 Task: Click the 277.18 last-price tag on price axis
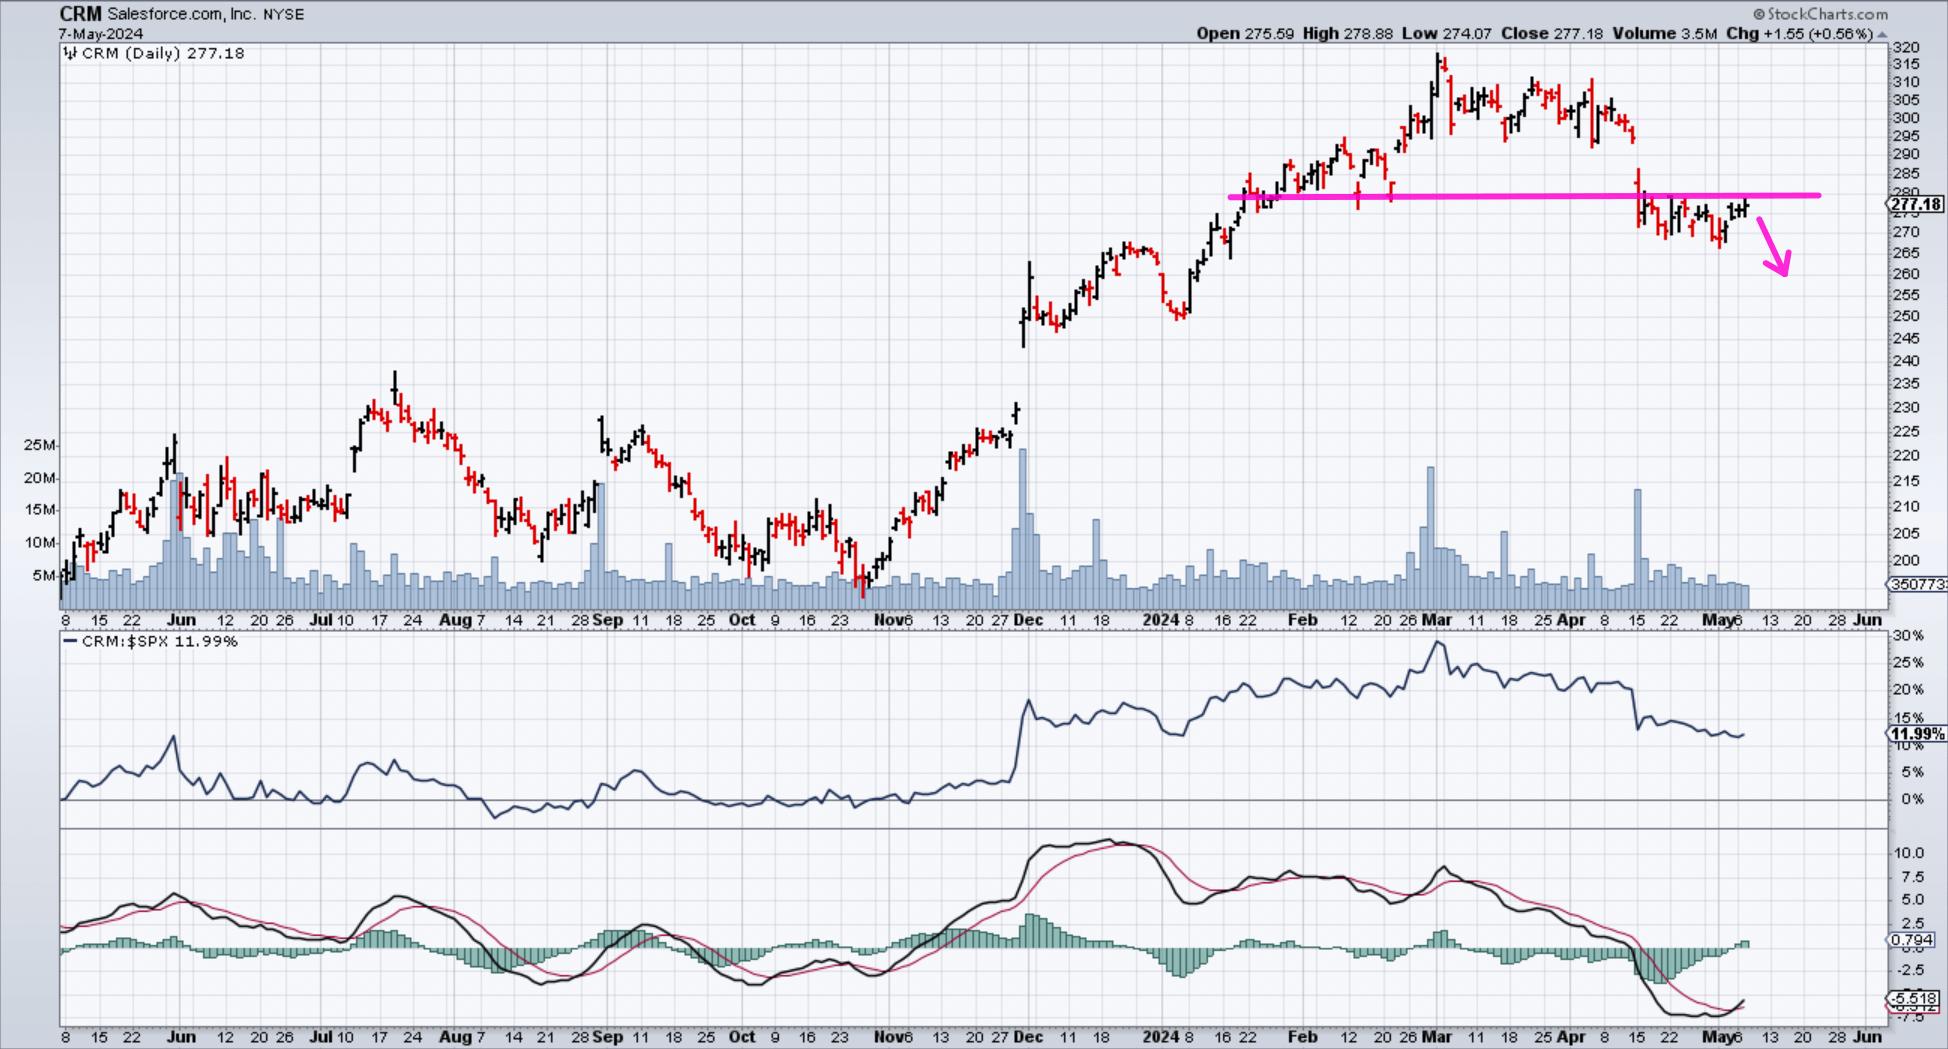click(x=1916, y=205)
